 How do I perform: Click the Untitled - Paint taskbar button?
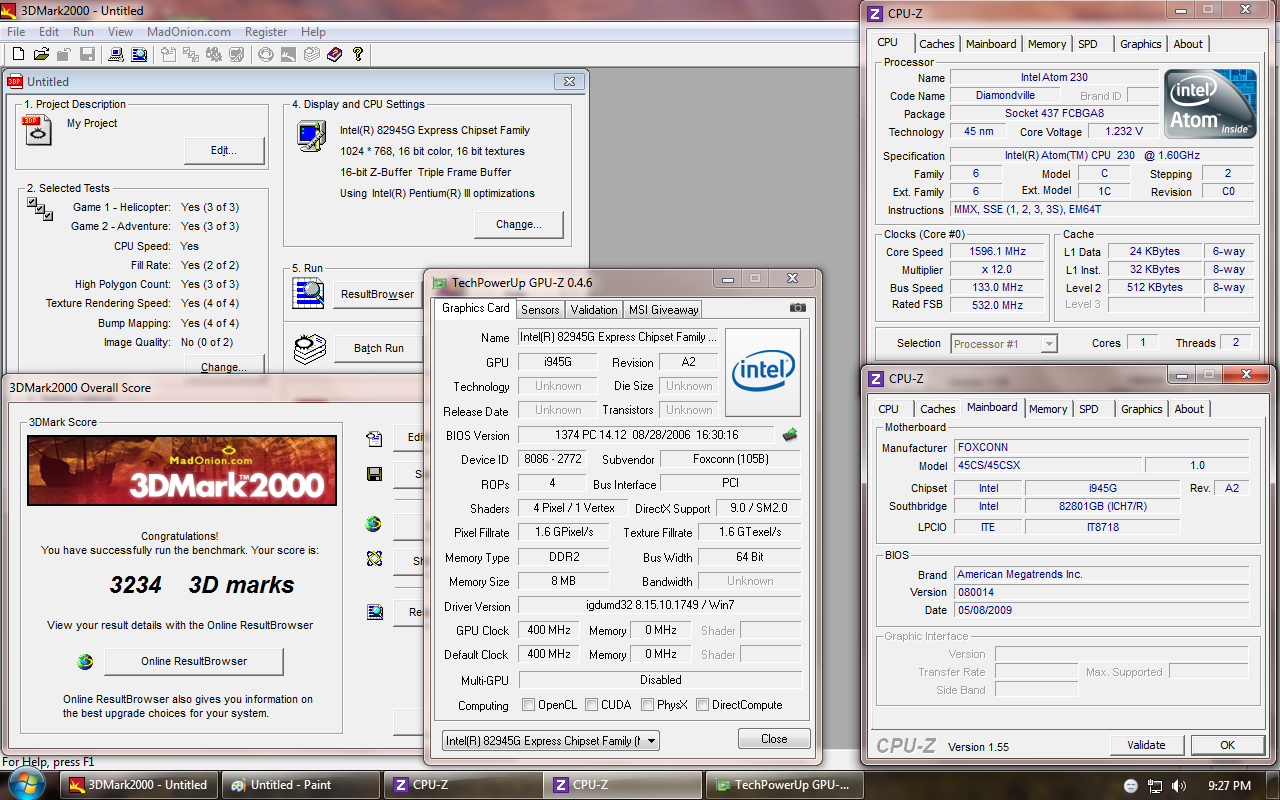300,785
